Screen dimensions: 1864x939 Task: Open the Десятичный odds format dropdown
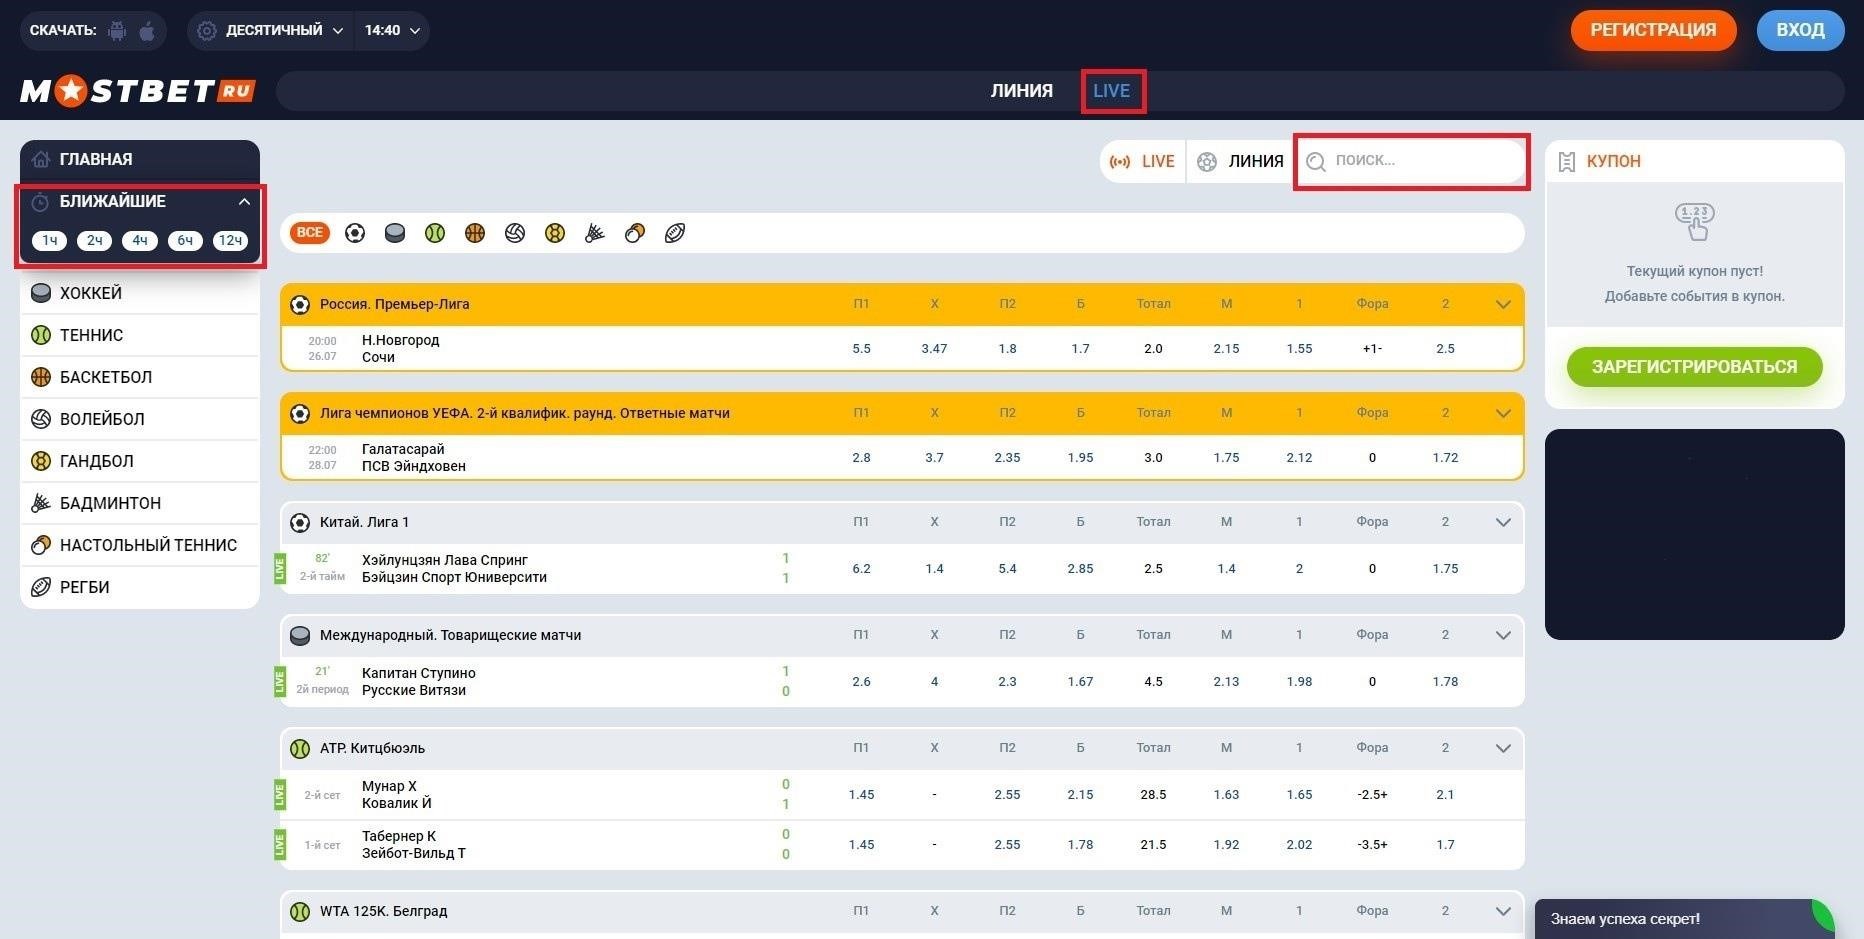(x=271, y=30)
